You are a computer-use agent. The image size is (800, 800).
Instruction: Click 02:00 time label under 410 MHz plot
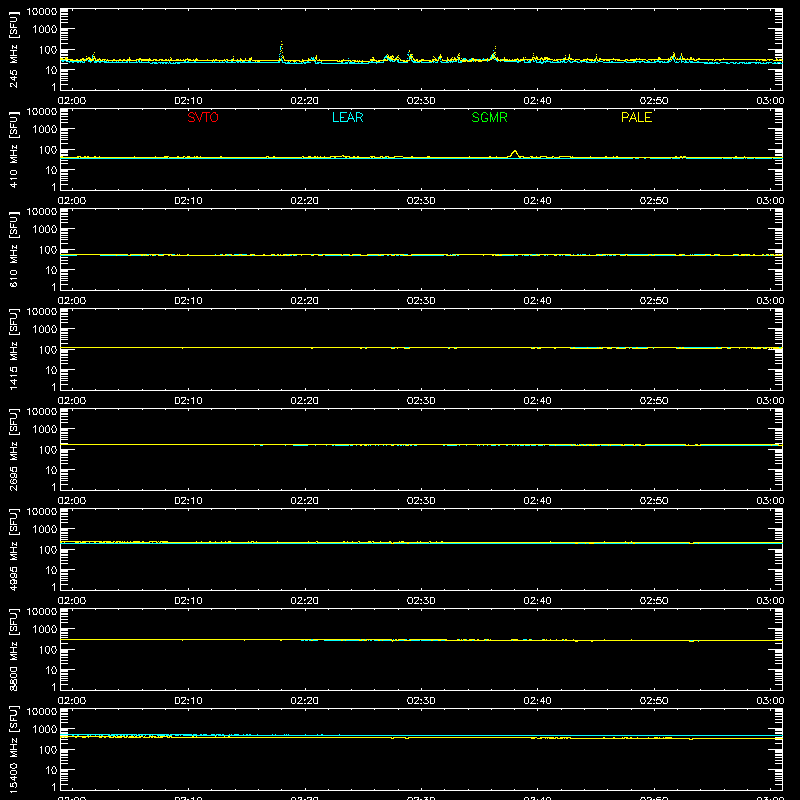pos(72,201)
